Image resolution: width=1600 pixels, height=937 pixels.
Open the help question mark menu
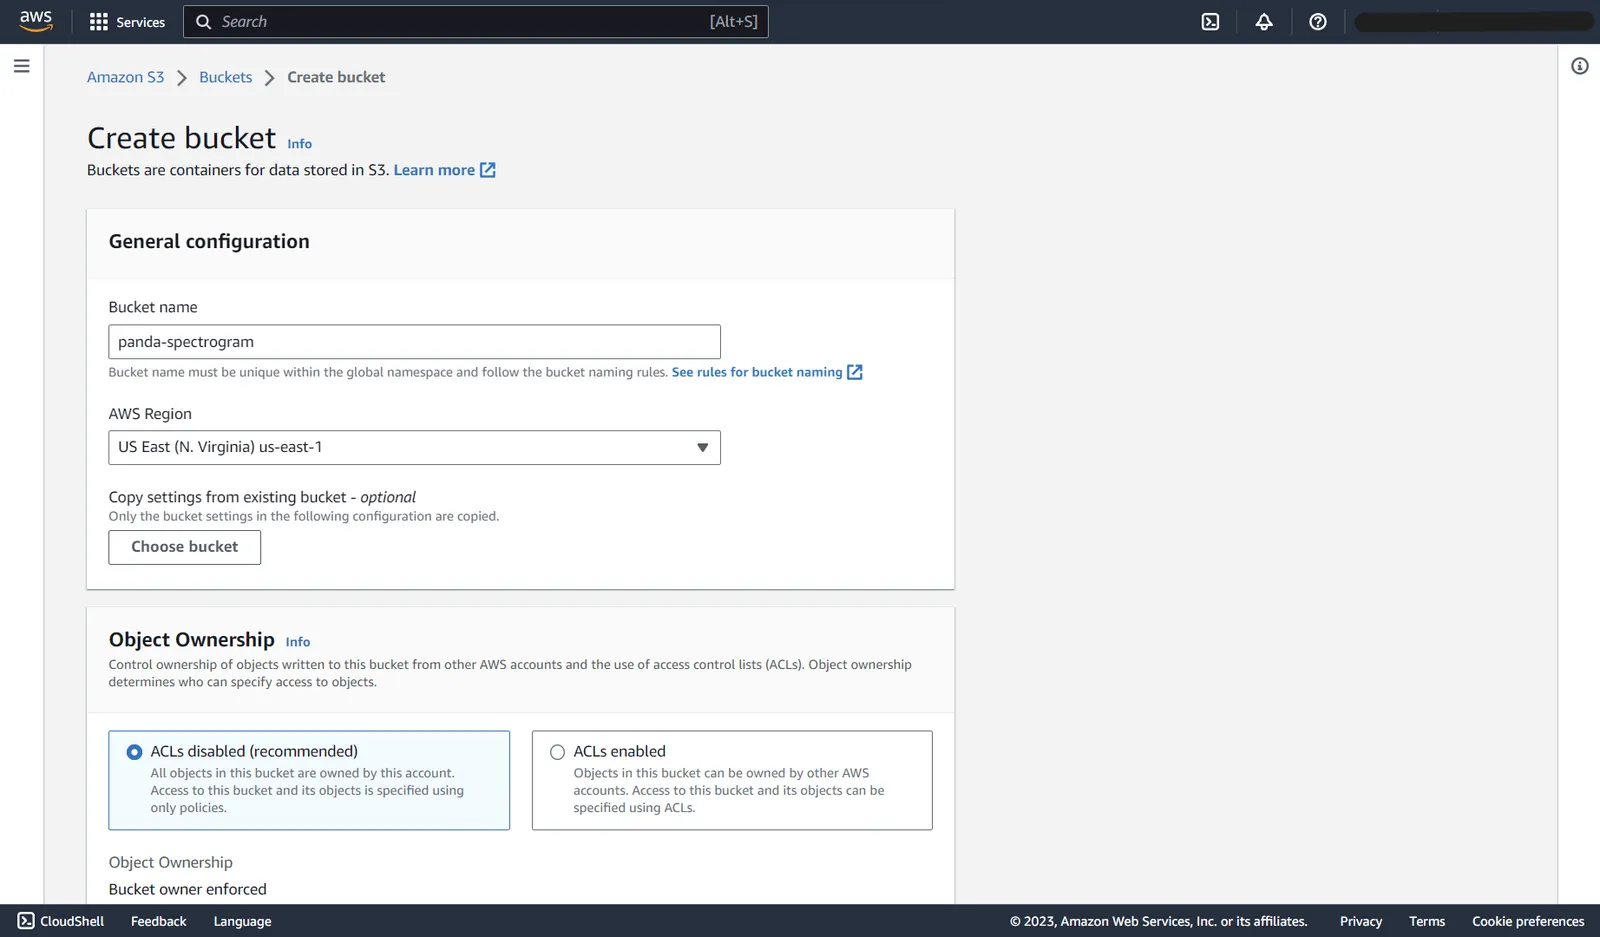click(1318, 22)
